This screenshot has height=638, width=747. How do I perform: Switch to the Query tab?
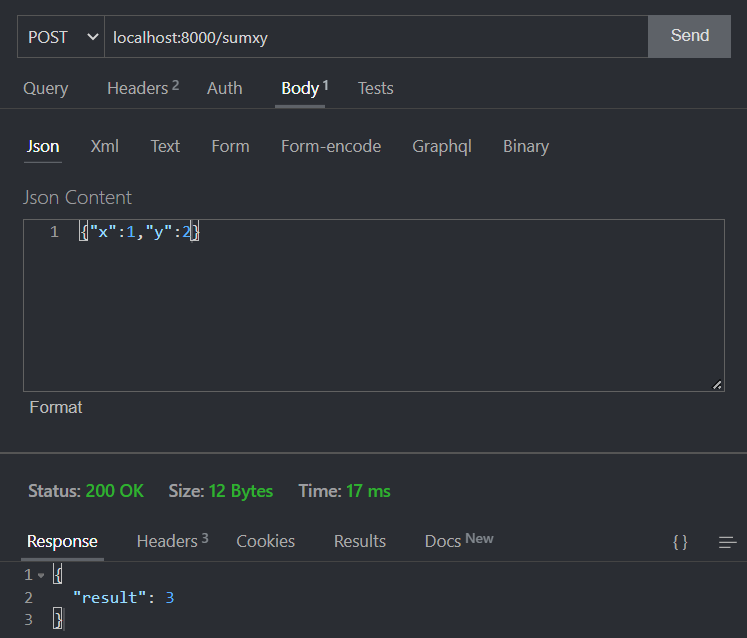coord(46,88)
